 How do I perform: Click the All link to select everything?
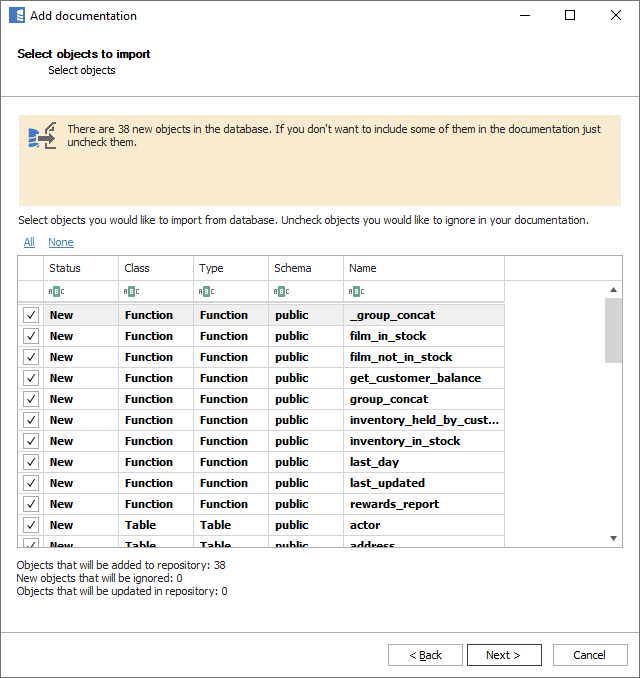pyautogui.click(x=29, y=242)
